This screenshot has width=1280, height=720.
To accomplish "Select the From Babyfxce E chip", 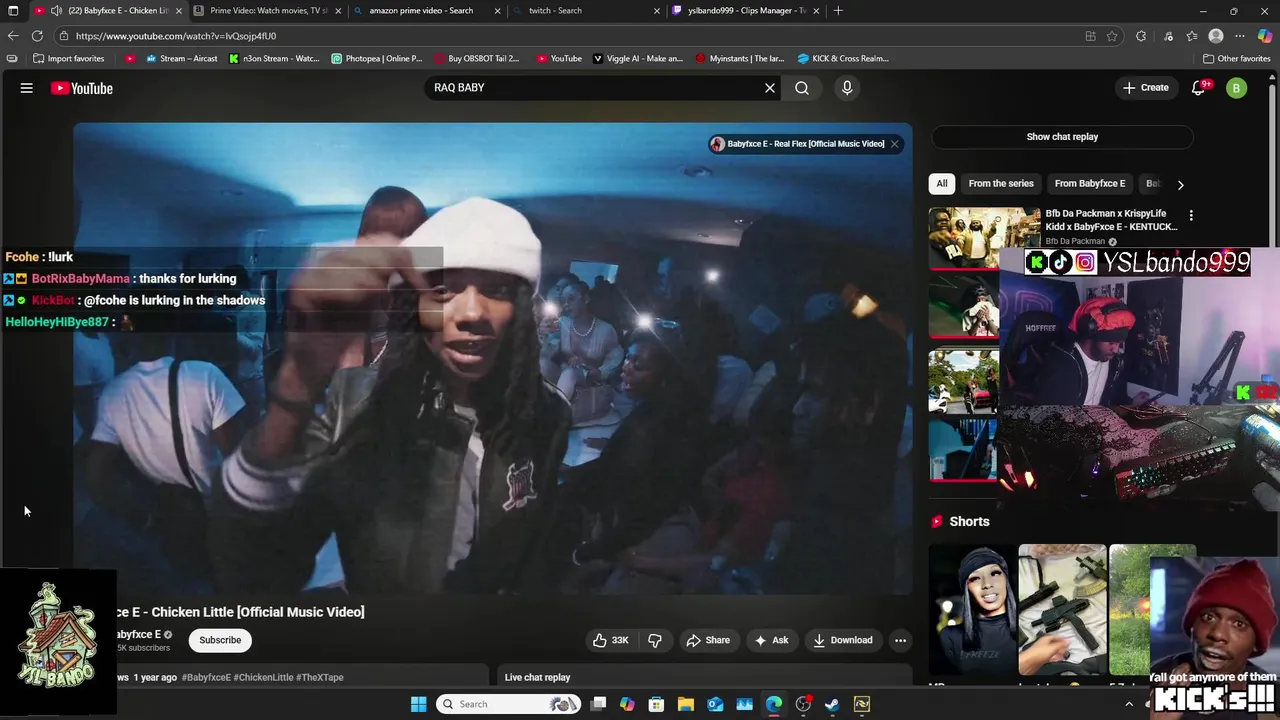I will pos(1090,184).
